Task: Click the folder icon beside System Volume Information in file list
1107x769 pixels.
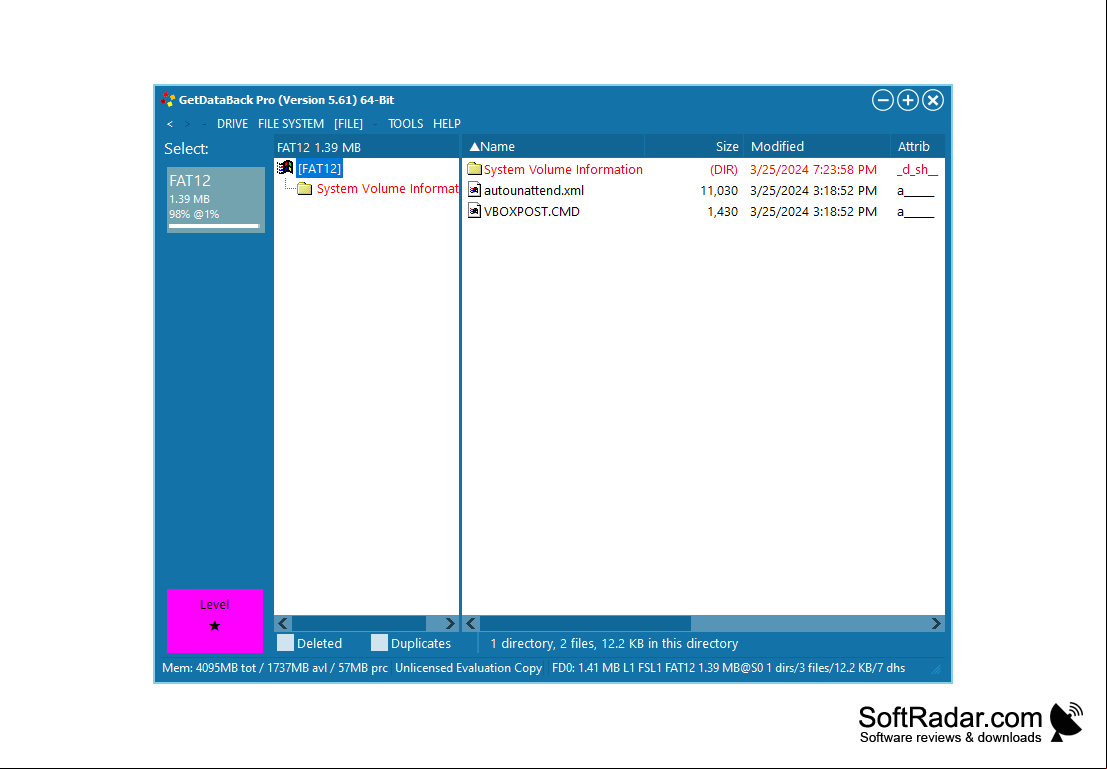Action: tap(474, 169)
